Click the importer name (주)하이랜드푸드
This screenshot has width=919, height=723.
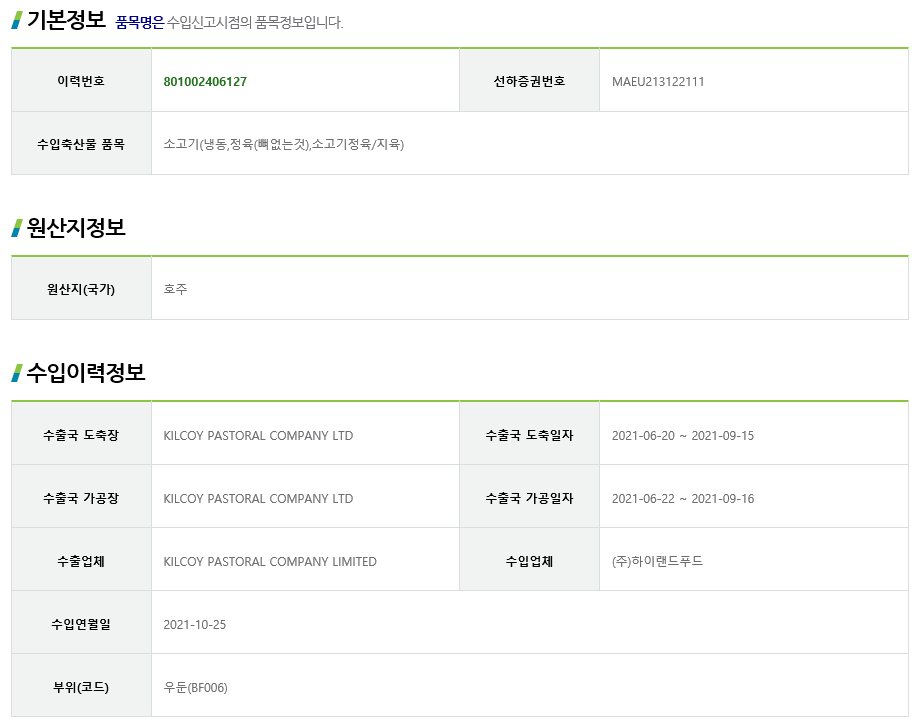tap(657, 561)
